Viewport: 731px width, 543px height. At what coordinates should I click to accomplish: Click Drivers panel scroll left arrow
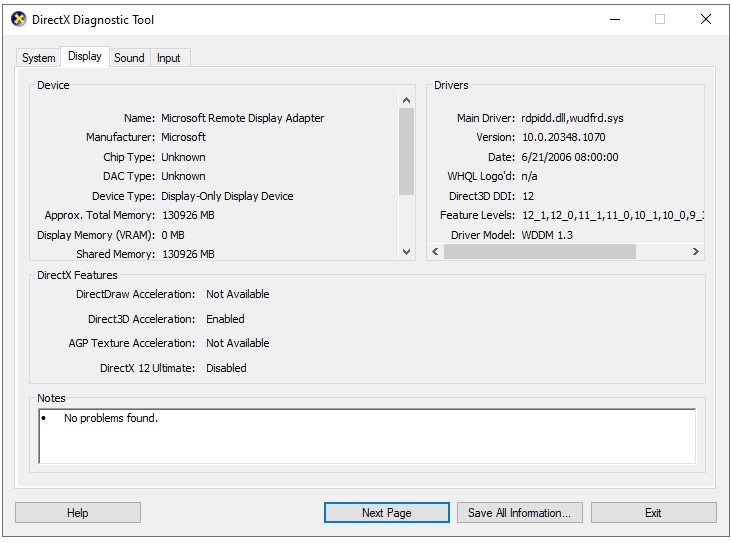[x=435, y=252]
